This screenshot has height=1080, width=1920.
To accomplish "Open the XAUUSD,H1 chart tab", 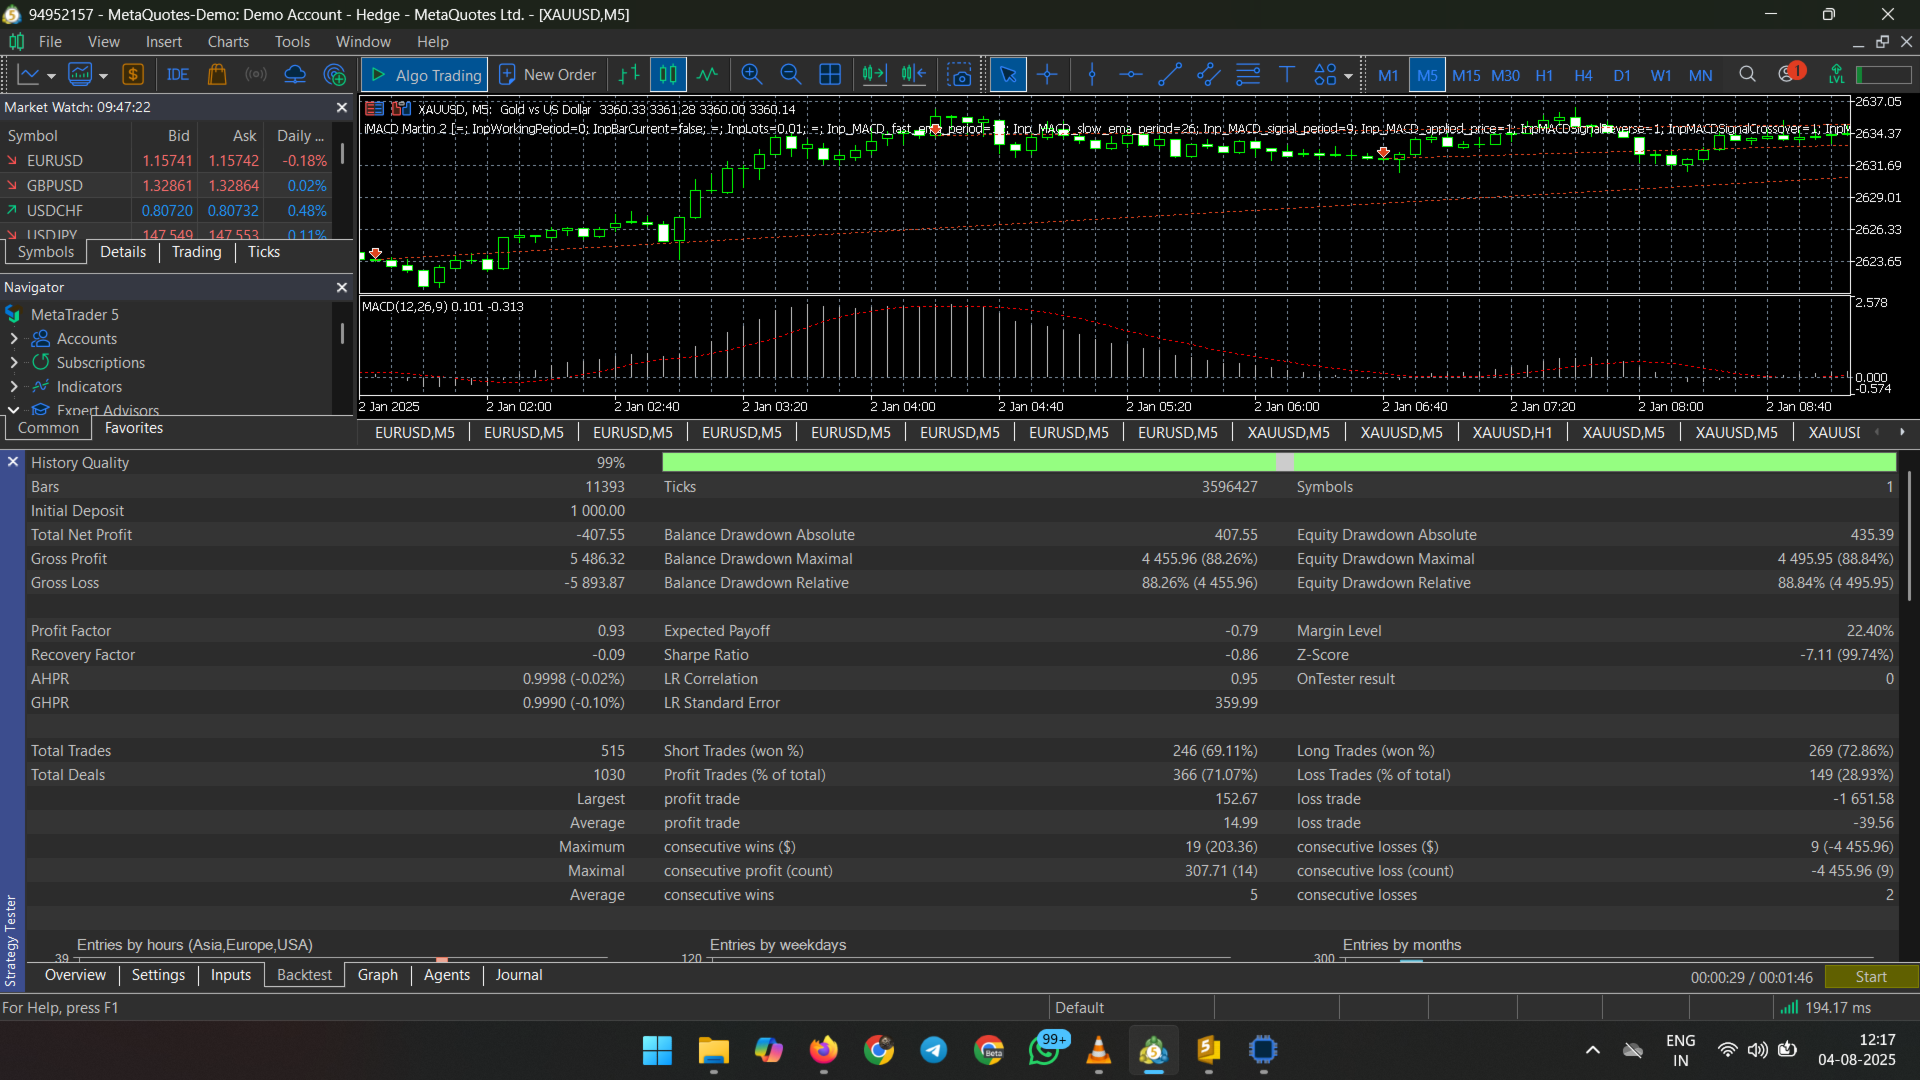I will [1512, 433].
